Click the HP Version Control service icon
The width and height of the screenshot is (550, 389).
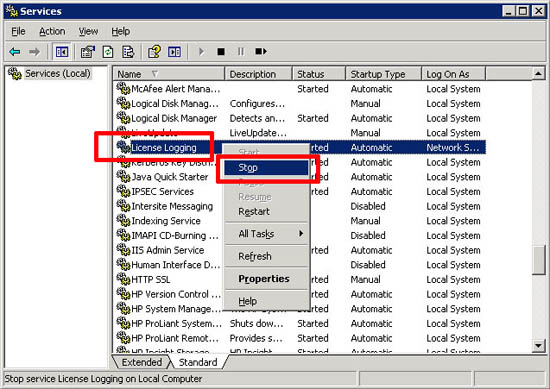(x=123, y=294)
